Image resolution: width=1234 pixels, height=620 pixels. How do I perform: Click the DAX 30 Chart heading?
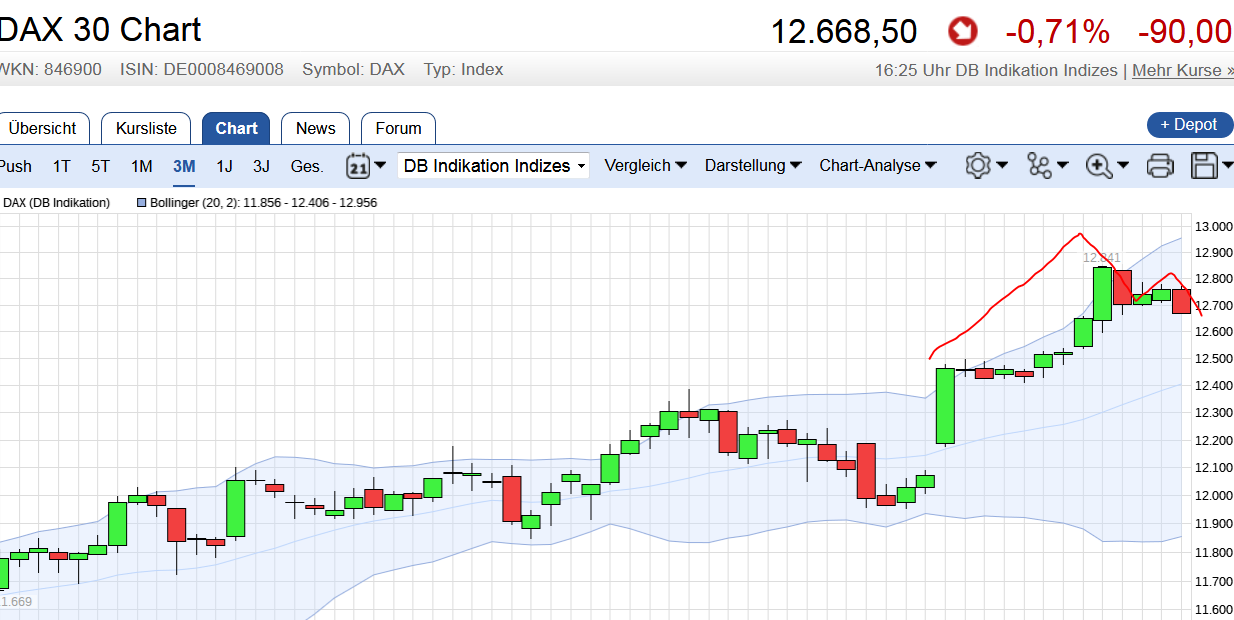click(x=100, y=30)
